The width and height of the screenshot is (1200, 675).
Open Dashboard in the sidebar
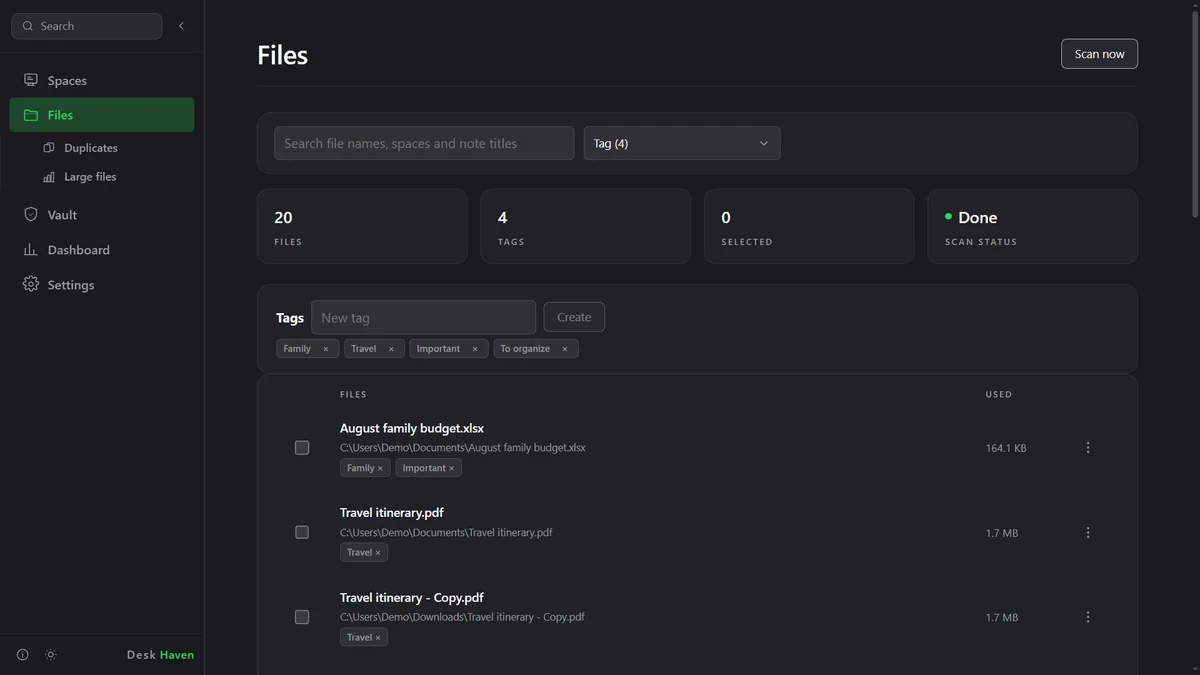[102, 250]
